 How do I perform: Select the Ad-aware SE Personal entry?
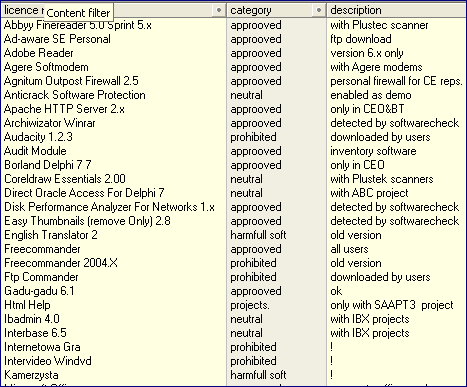(57, 39)
